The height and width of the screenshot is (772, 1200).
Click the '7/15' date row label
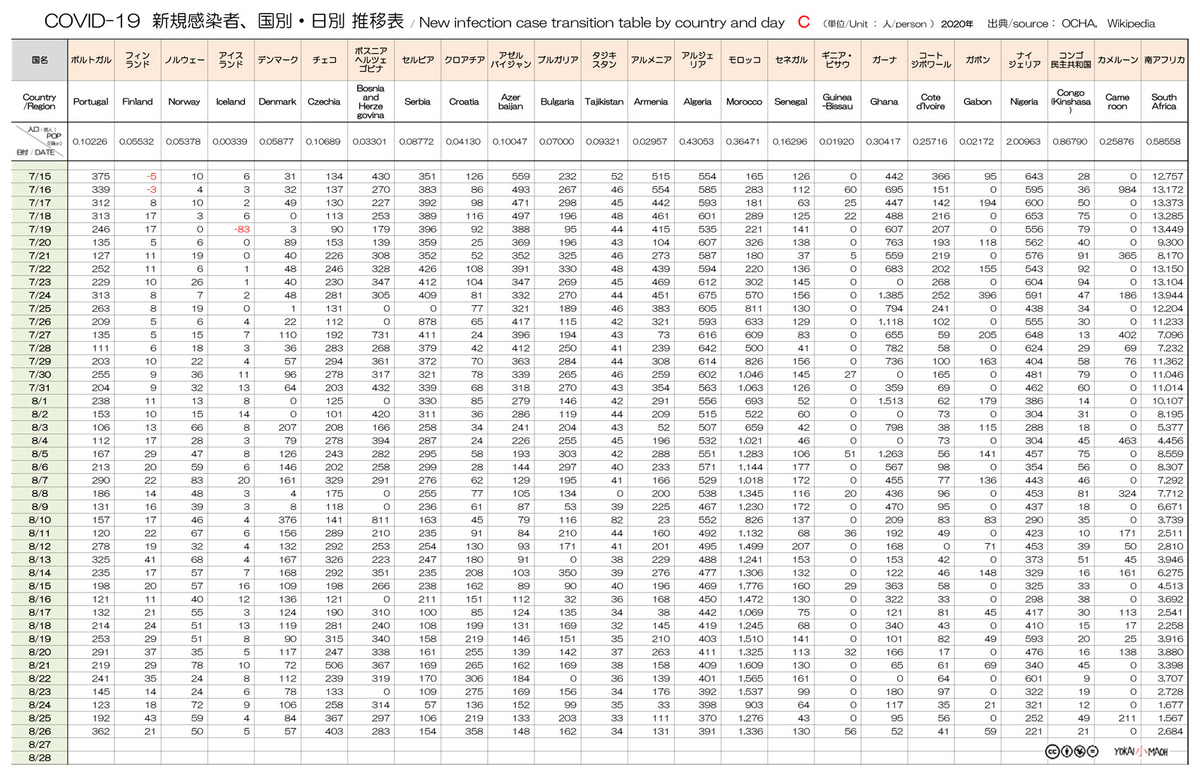coord(40,176)
